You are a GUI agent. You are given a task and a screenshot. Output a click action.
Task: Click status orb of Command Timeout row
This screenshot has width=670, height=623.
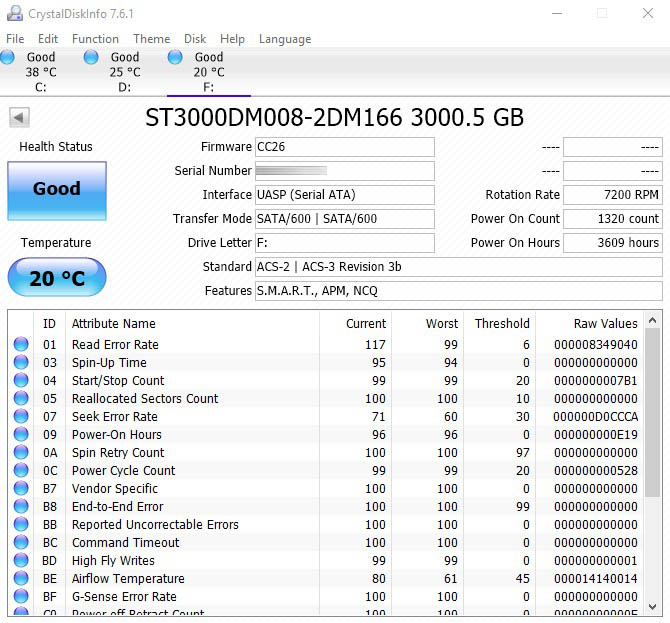[21, 542]
